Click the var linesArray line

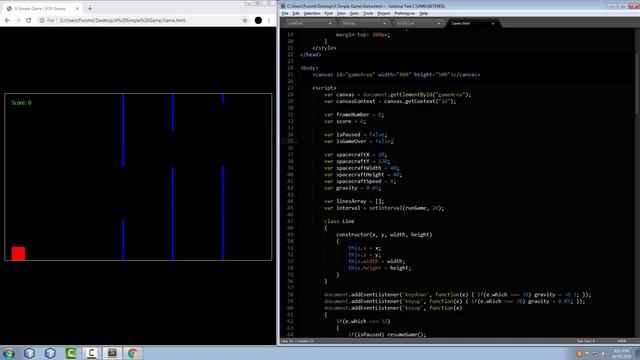pos(354,201)
